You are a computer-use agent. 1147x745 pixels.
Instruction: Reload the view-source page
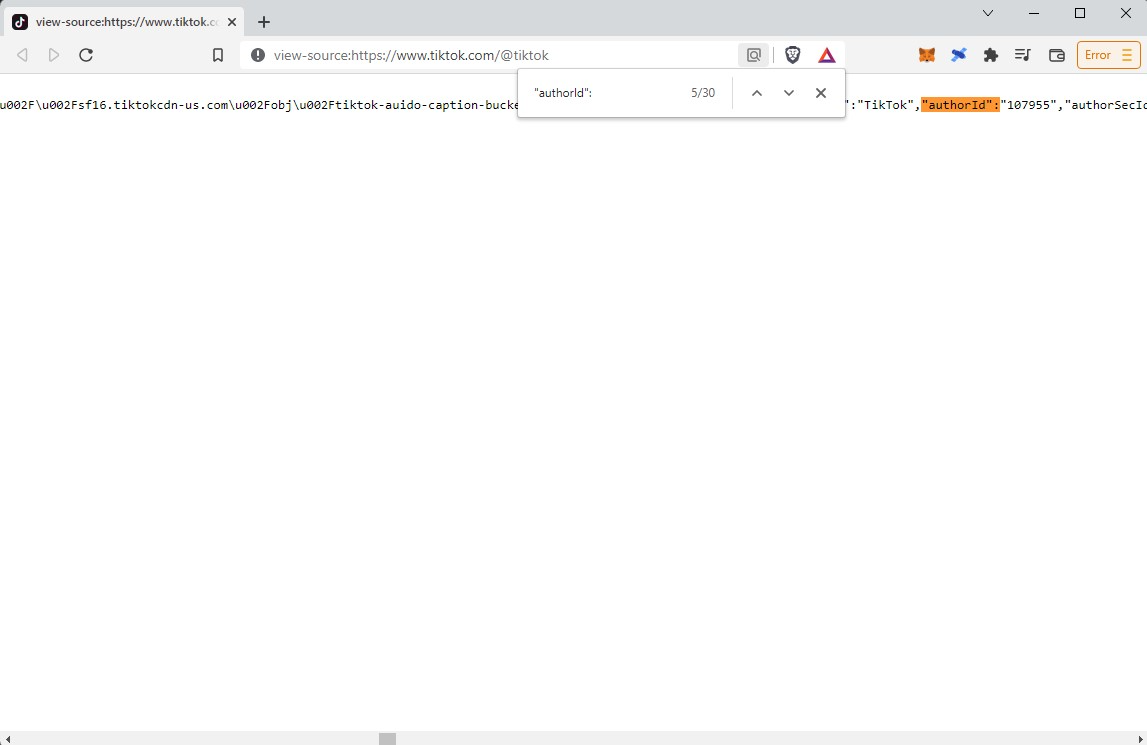click(x=86, y=55)
